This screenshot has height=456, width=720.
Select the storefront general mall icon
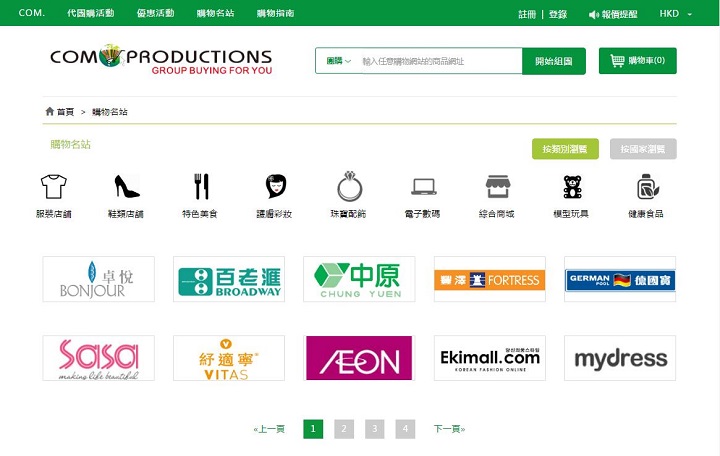(x=498, y=186)
